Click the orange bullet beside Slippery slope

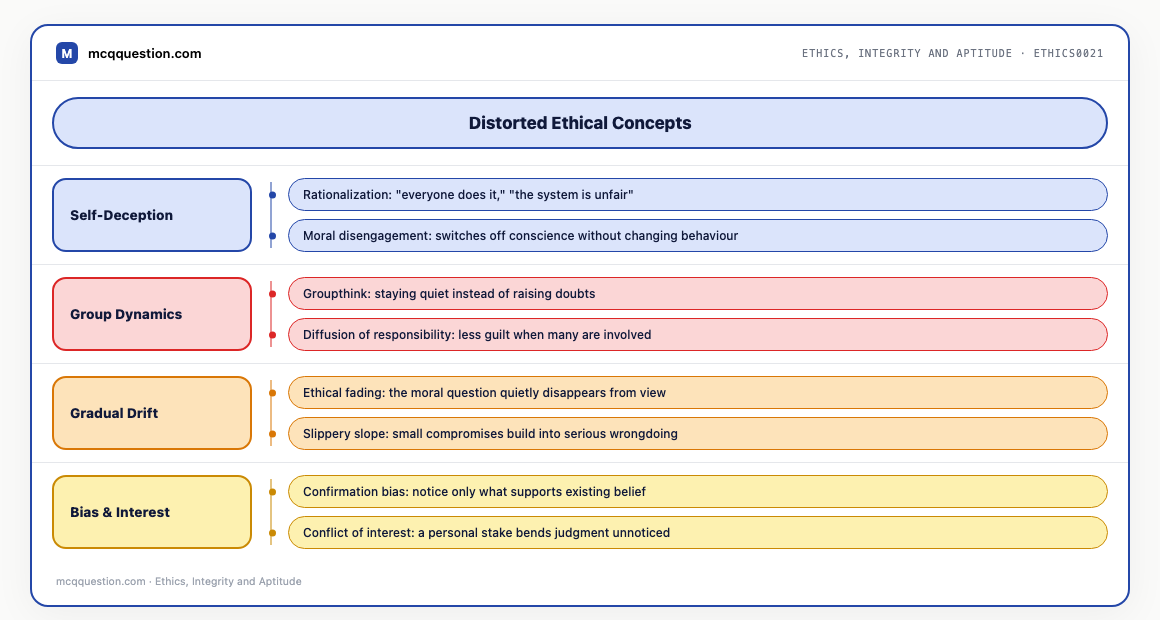pyautogui.click(x=272, y=434)
